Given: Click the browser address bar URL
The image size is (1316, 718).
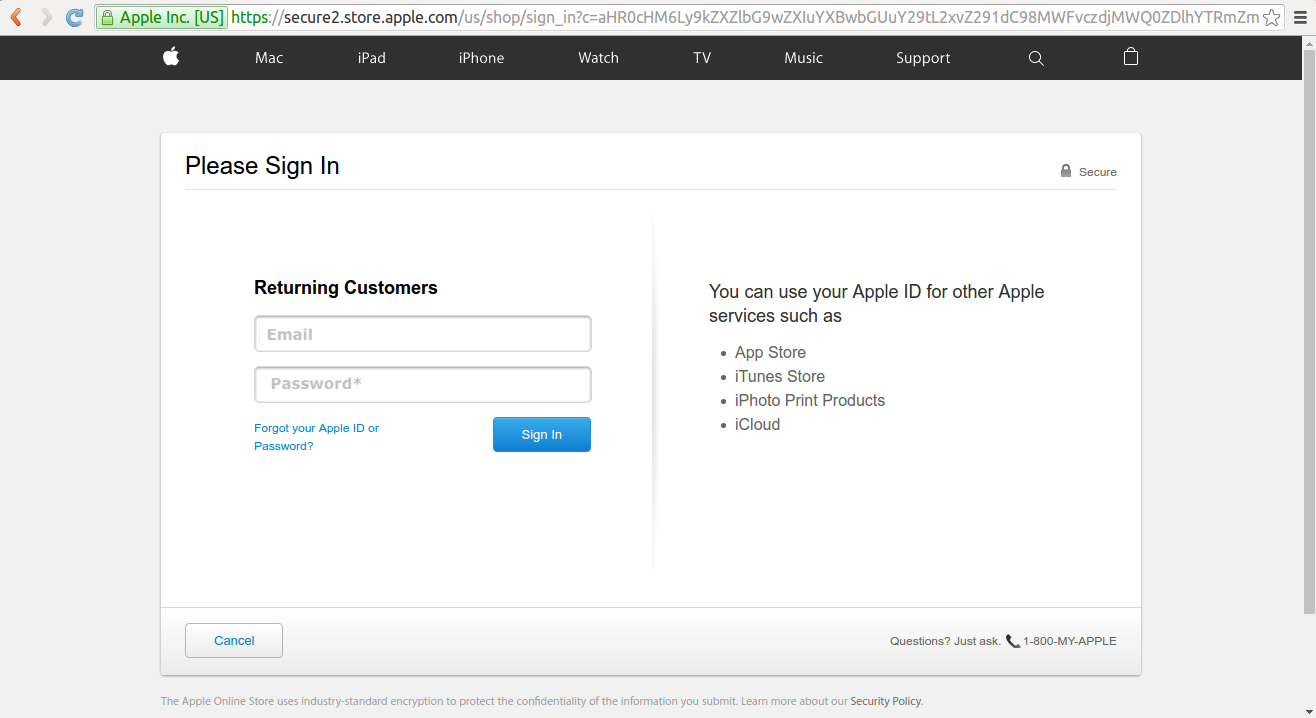Looking at the screenshot, I should 744,17.
